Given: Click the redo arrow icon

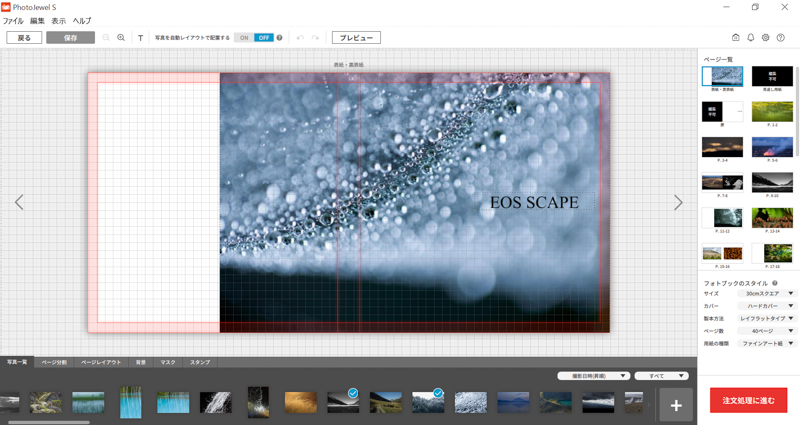Looking at the screenshot, I should (x=315, y=38).
